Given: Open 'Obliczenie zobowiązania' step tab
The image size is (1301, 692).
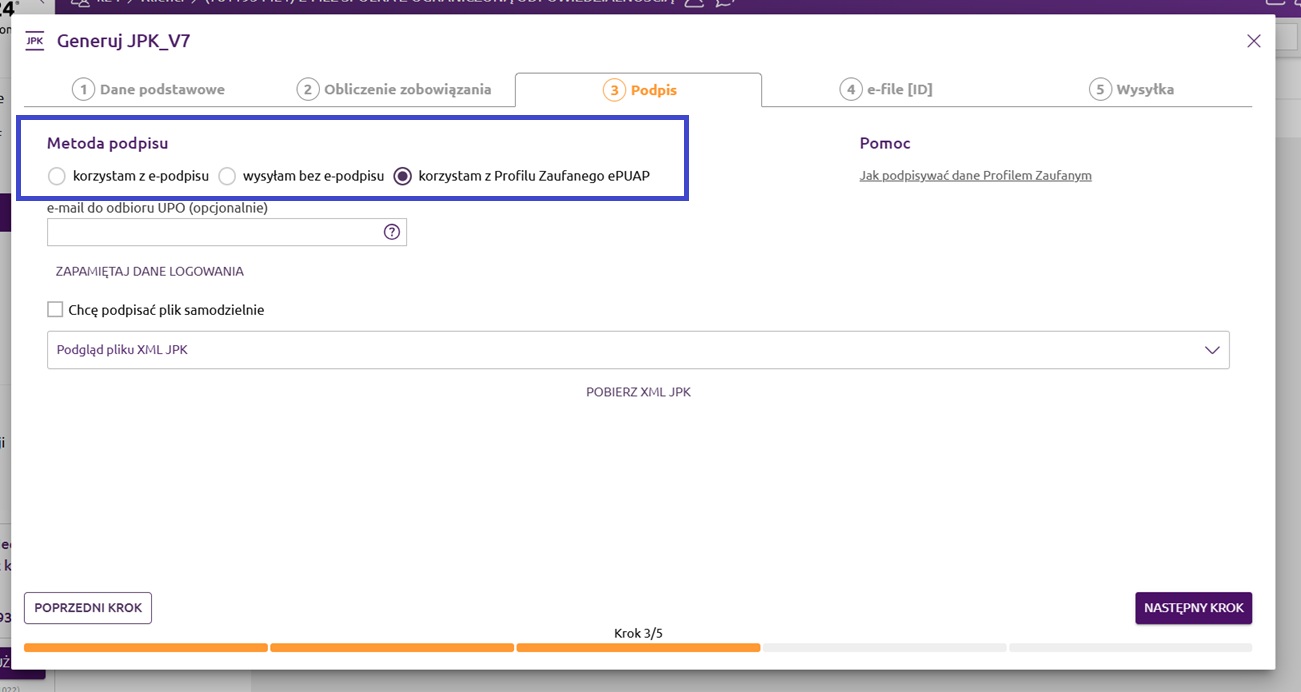Looking at the screenshot, I should coord(395,90).
